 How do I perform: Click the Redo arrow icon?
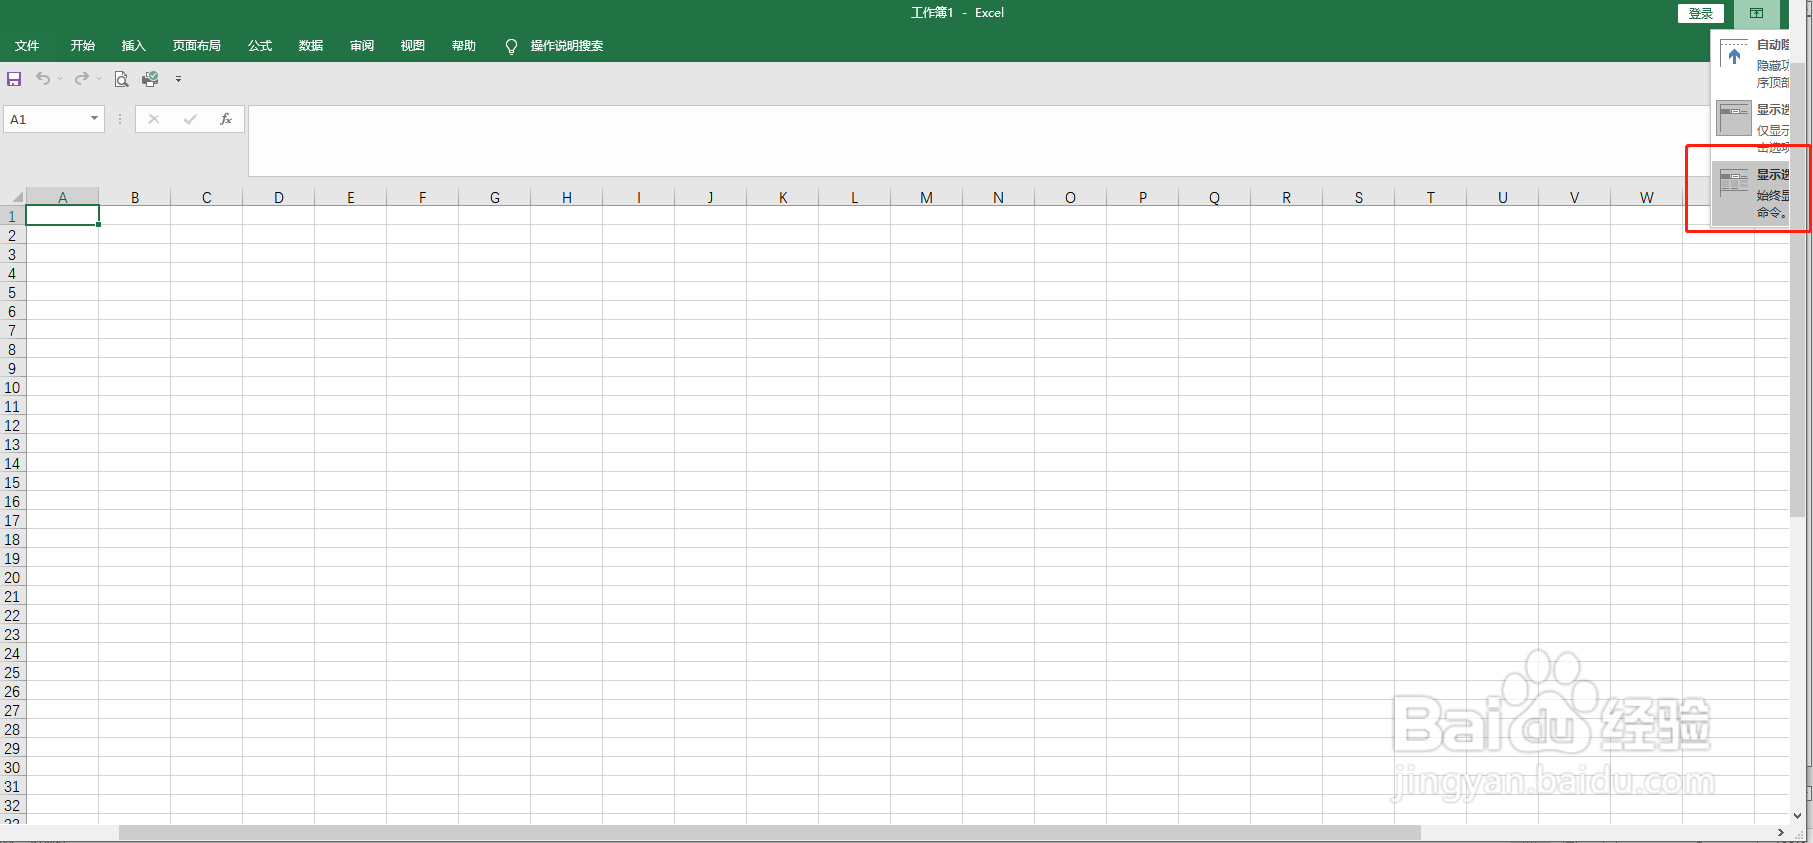click(82, 78)
